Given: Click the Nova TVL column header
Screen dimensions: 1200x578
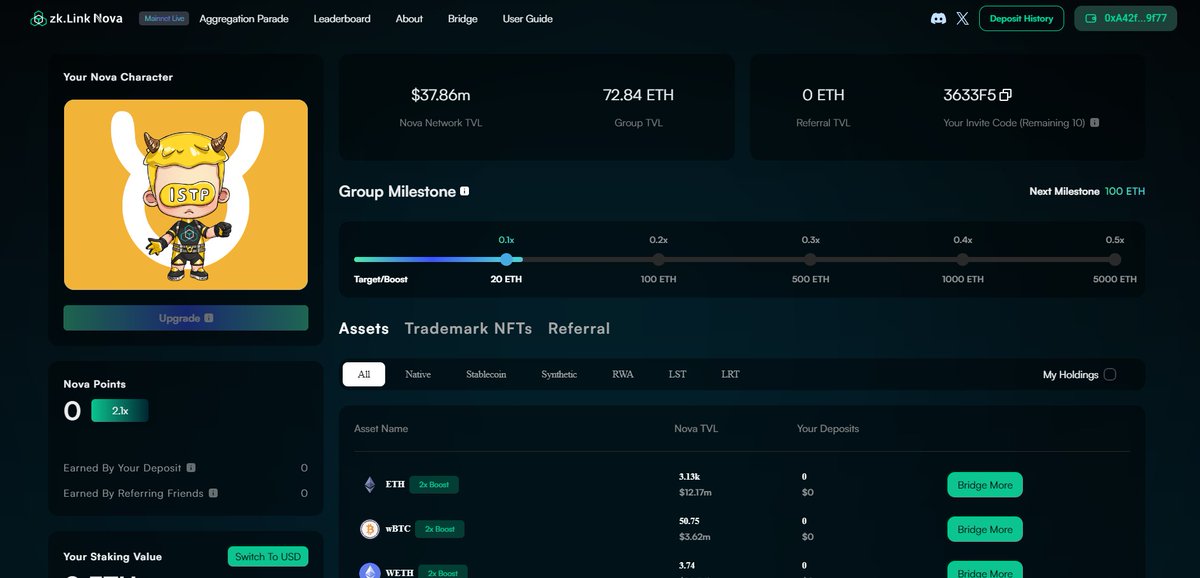Looking at the screenshot, I should (696, 429).
